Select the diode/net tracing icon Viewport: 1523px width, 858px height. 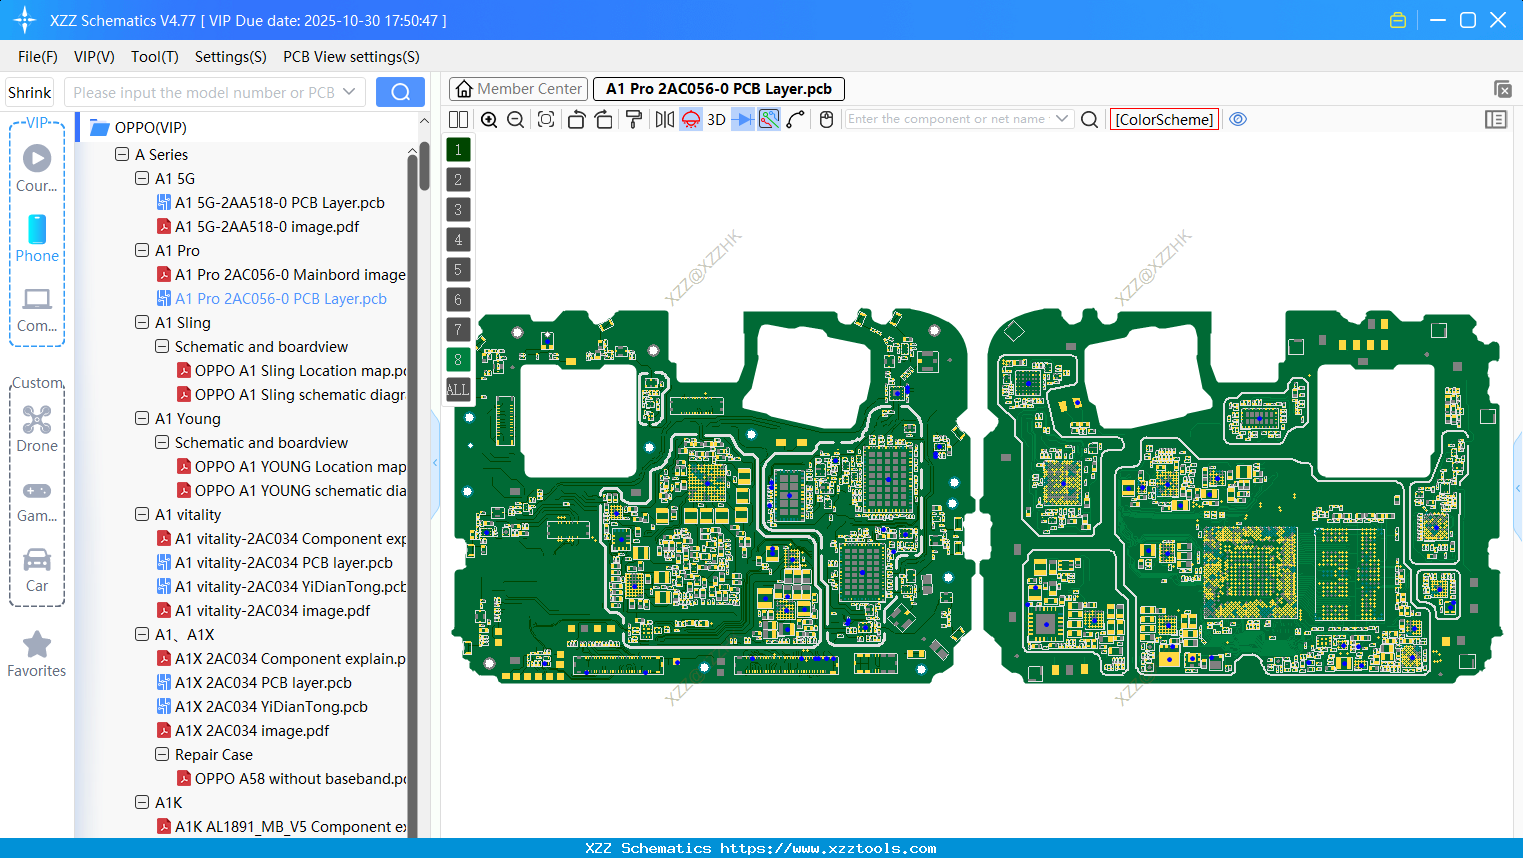point(741,119)
